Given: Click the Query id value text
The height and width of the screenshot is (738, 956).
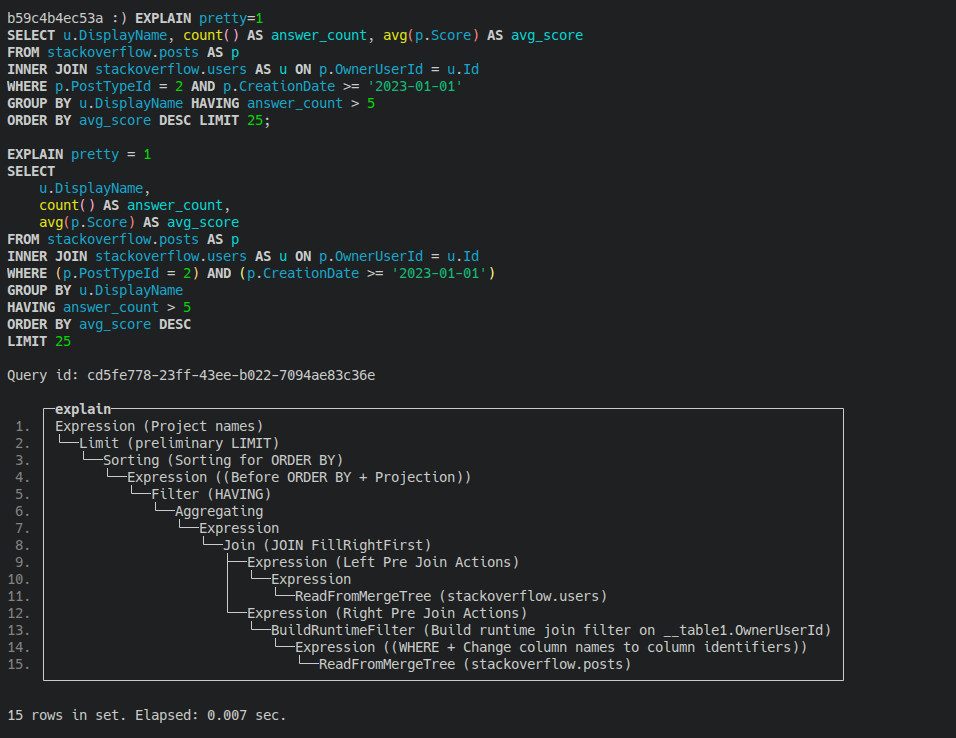Looking at the screenshot, I should click(231, 375).
